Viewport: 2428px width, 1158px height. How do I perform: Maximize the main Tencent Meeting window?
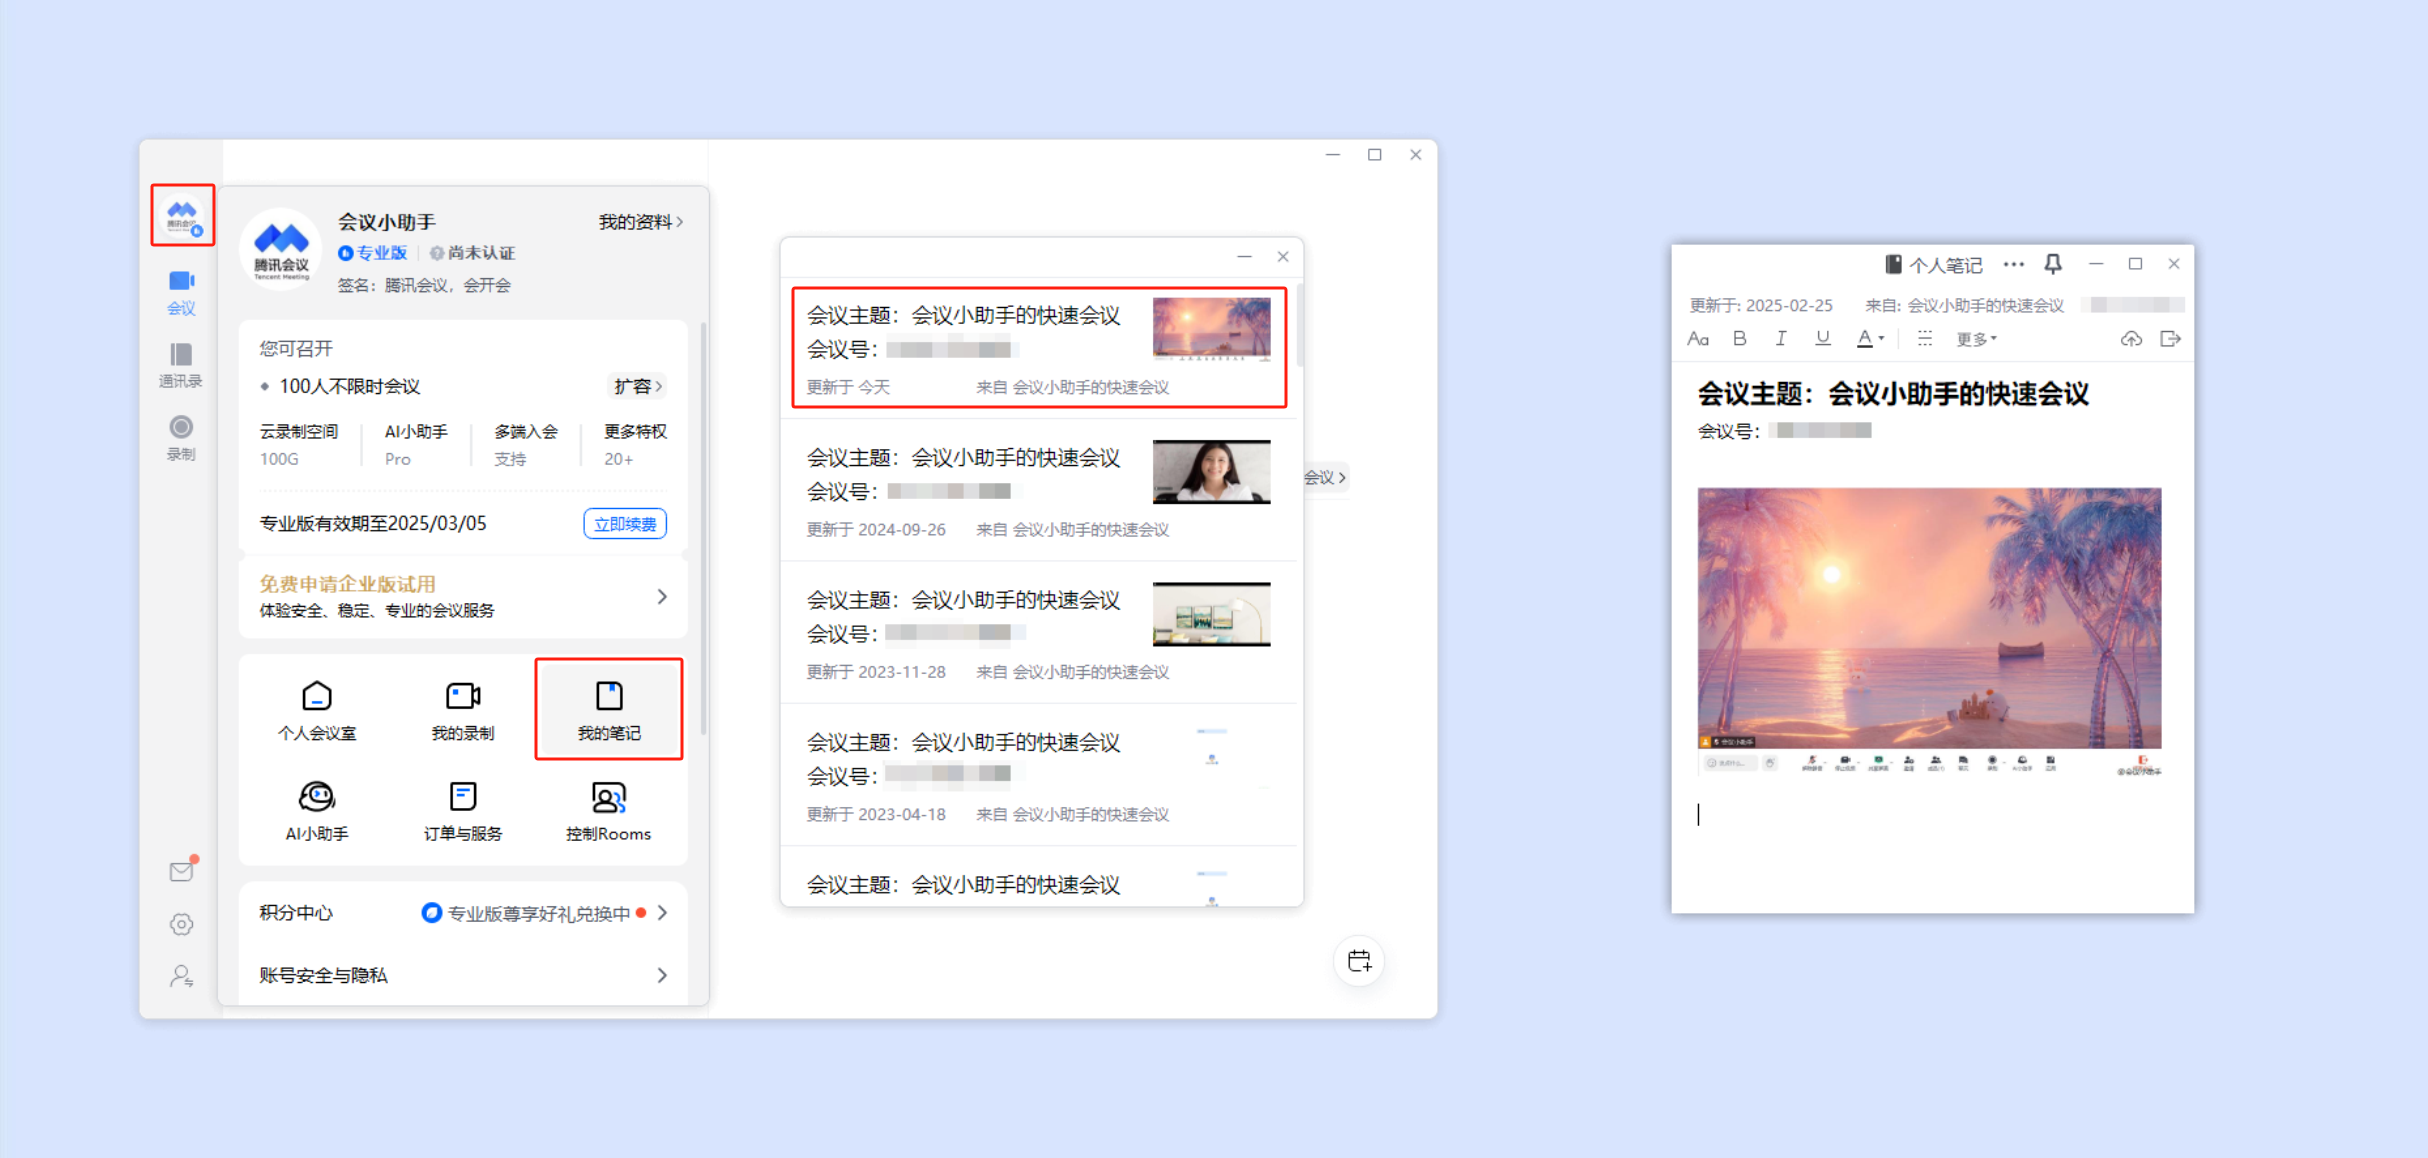click(x=1374, y=155)
